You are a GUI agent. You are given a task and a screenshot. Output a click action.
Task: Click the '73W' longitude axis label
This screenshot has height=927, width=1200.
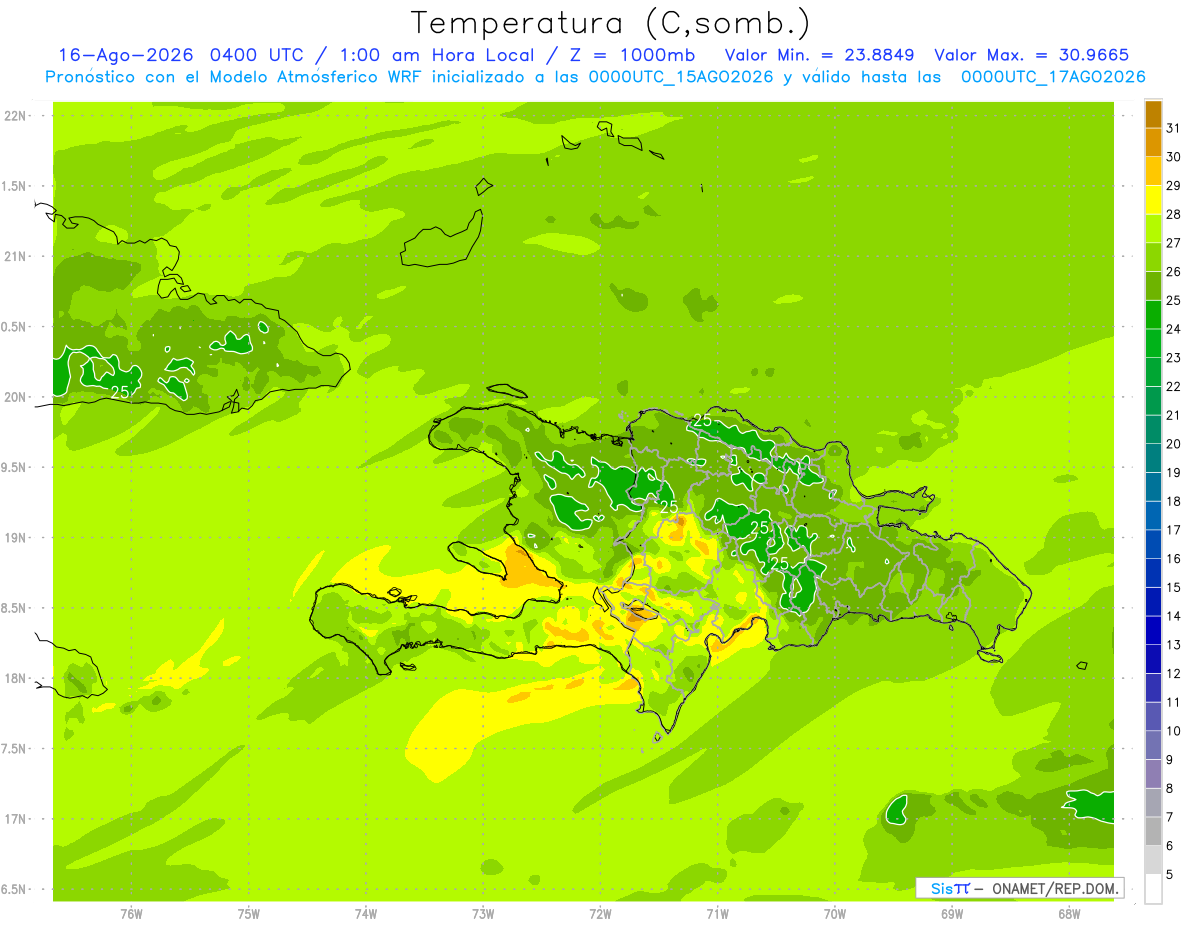(x=483, y=914)
